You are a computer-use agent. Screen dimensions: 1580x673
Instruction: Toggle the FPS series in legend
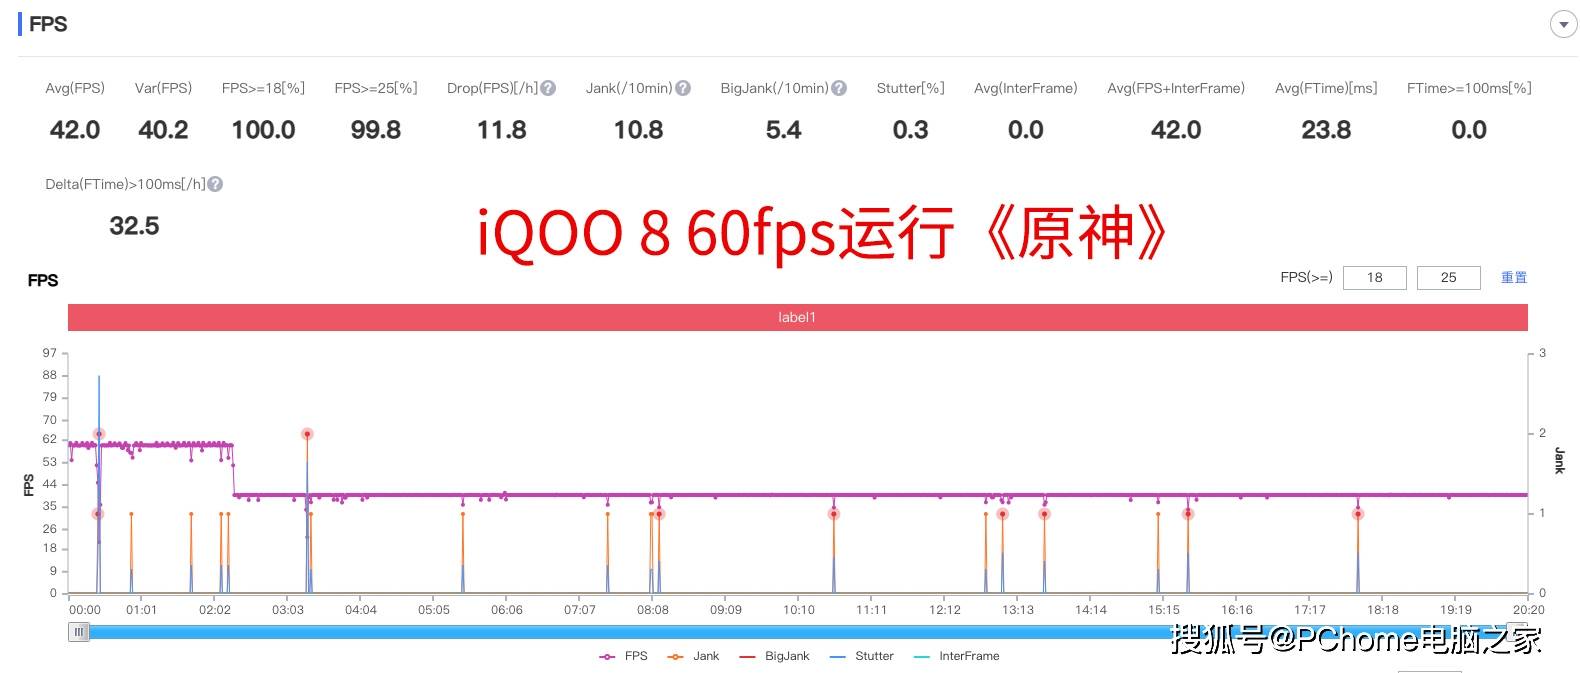tap(623, 656)
